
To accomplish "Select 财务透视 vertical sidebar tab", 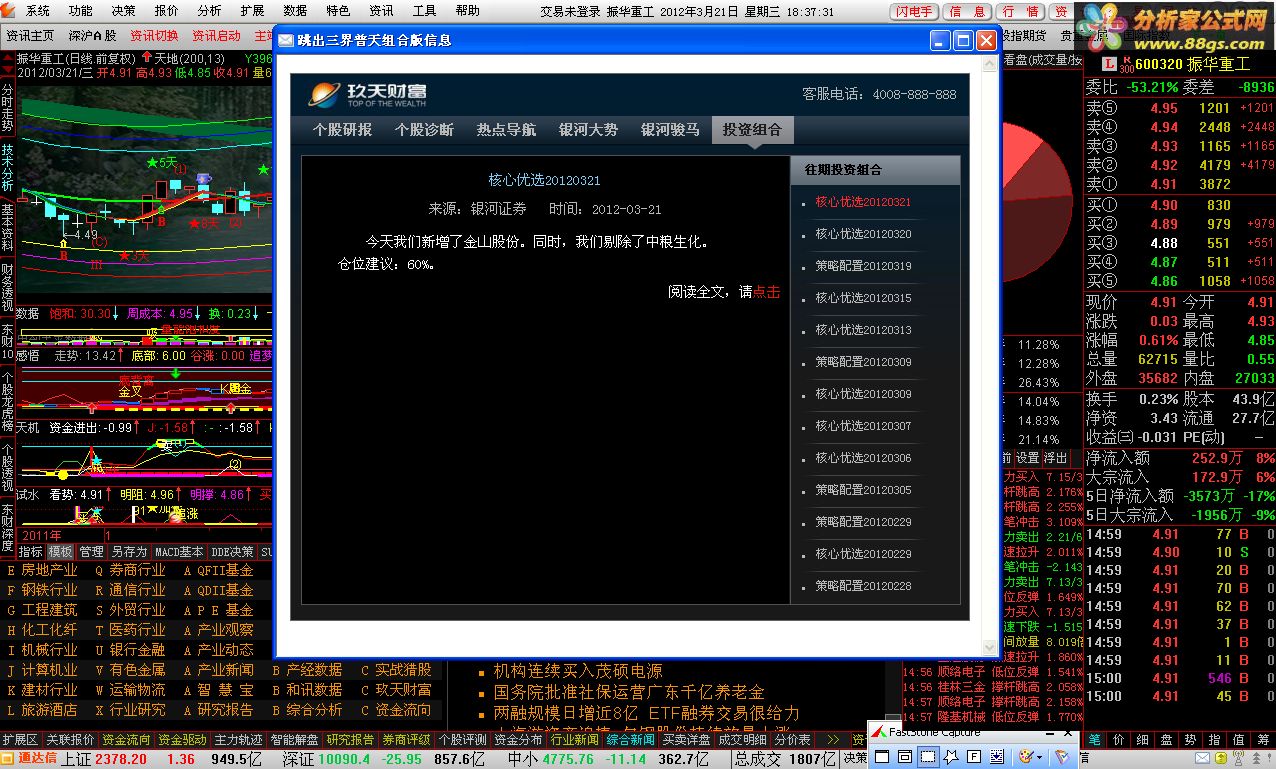I will (x=8, y=288).
